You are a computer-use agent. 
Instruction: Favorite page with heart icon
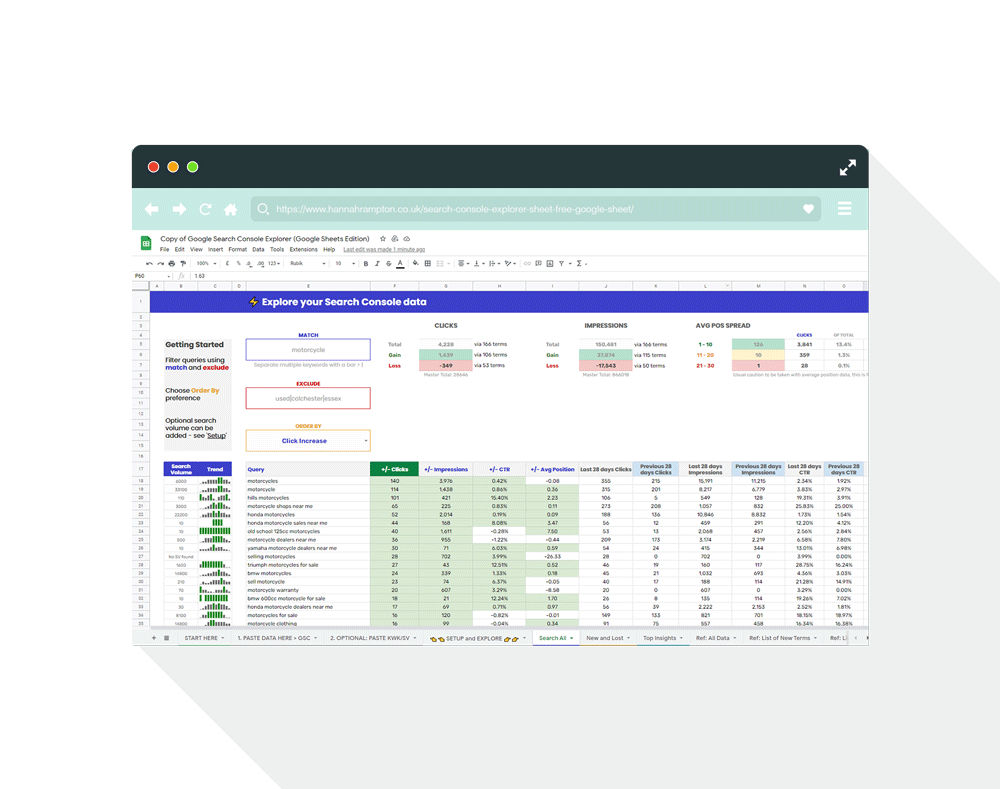pos(808,209)
